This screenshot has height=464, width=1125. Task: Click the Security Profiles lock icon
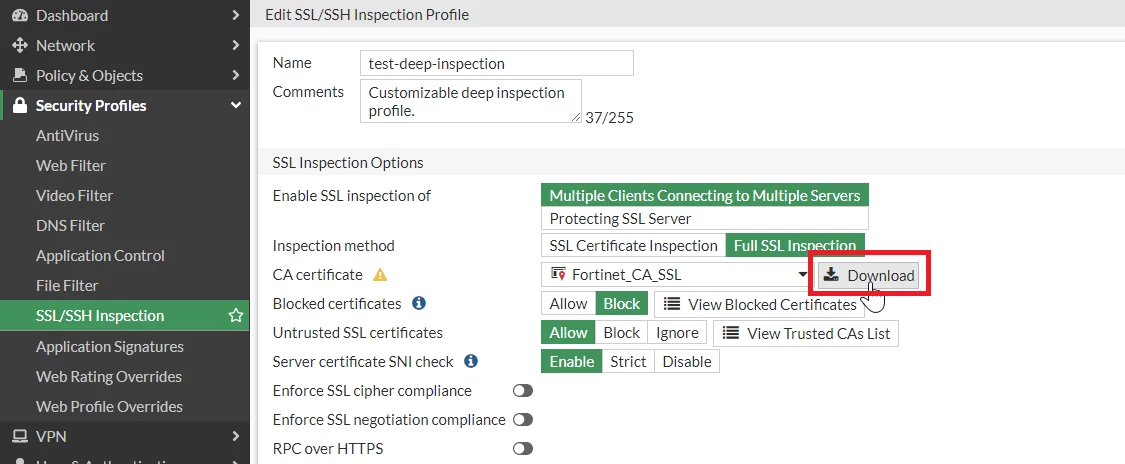click(x=20, y=105)
